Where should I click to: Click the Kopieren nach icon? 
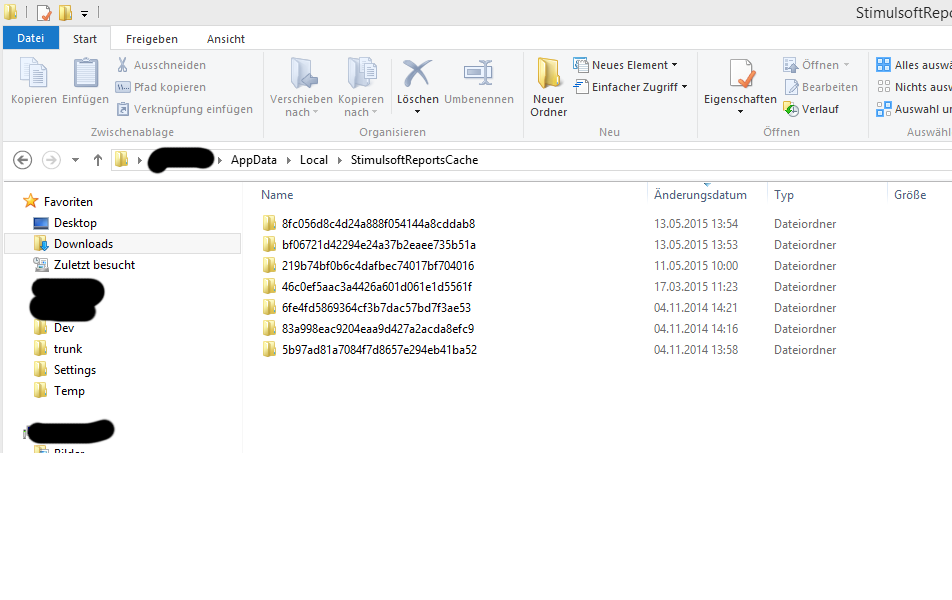pyautogui.click(x=361, y=73)
